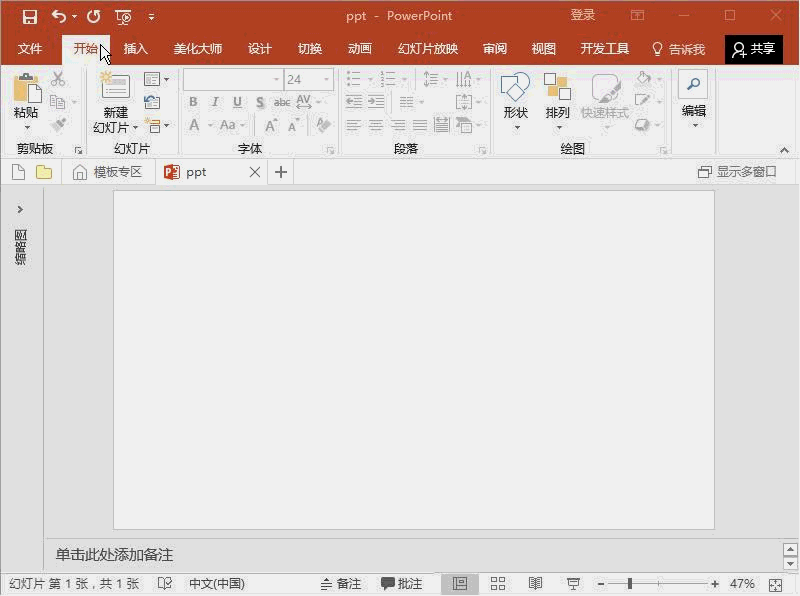Click the Editing magnifier icon
Image resolution: width=800 pixels, height=596 pixels.
pos(693,86)
